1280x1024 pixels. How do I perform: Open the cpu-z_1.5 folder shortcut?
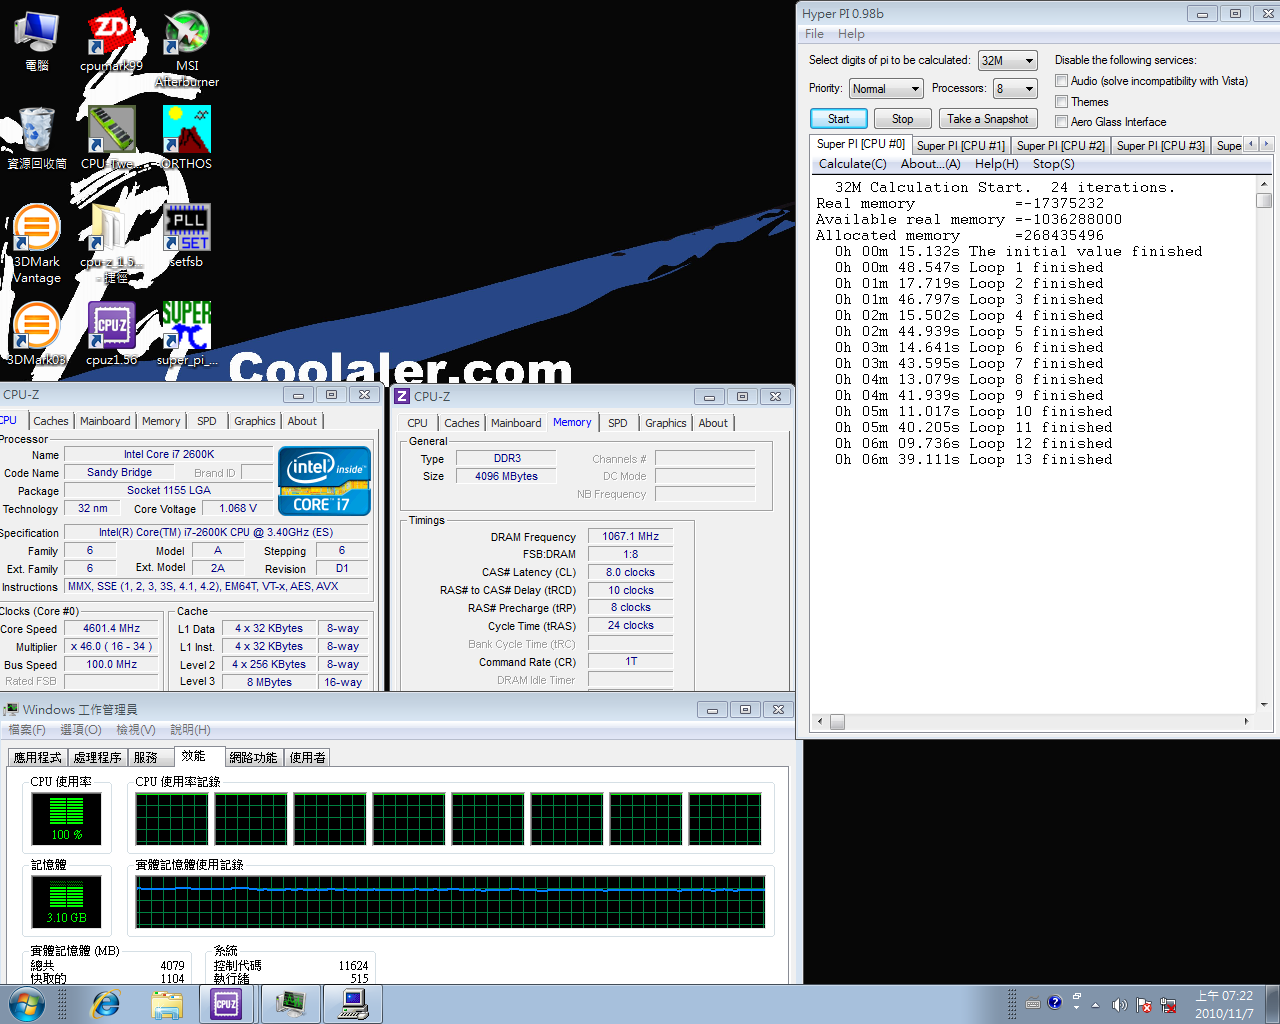pyautogui.click(x=111, y=244)
